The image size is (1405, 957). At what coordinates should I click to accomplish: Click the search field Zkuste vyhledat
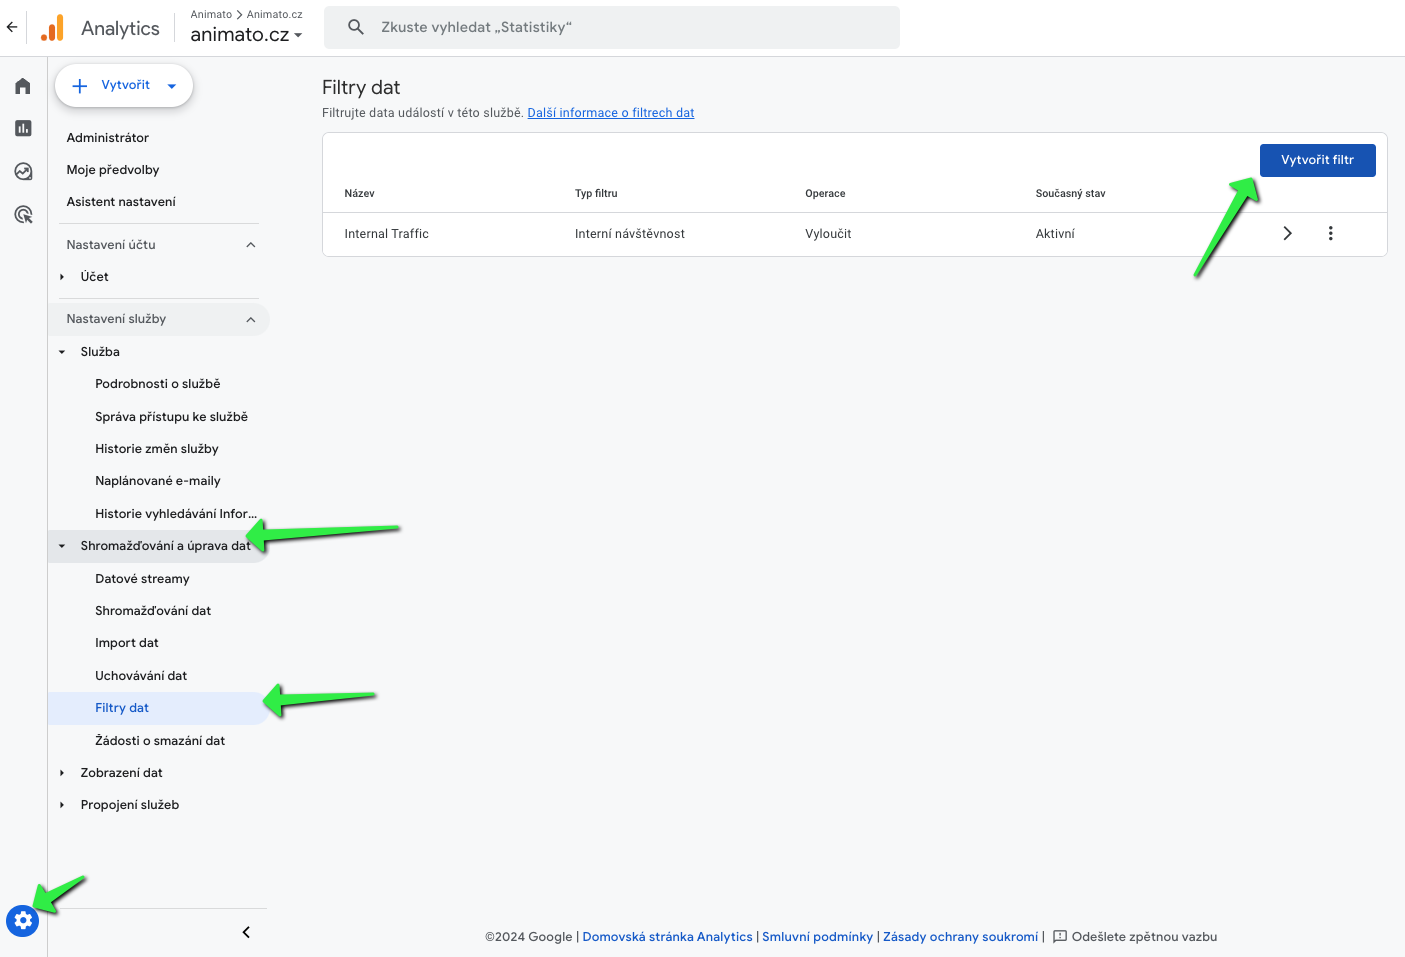[x=612, y=27]
